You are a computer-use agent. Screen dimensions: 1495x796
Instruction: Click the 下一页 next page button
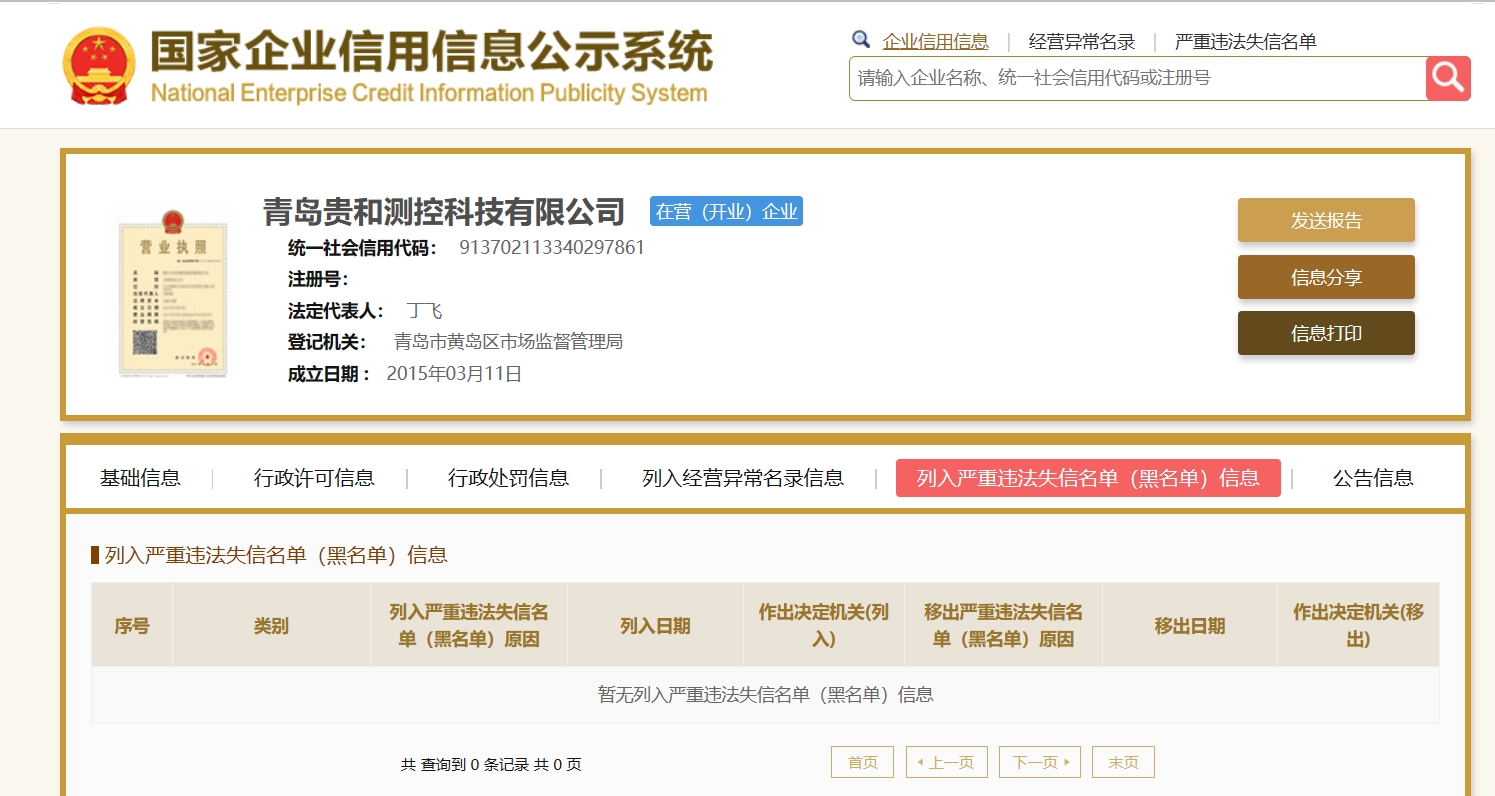(x=1040, y=762)
